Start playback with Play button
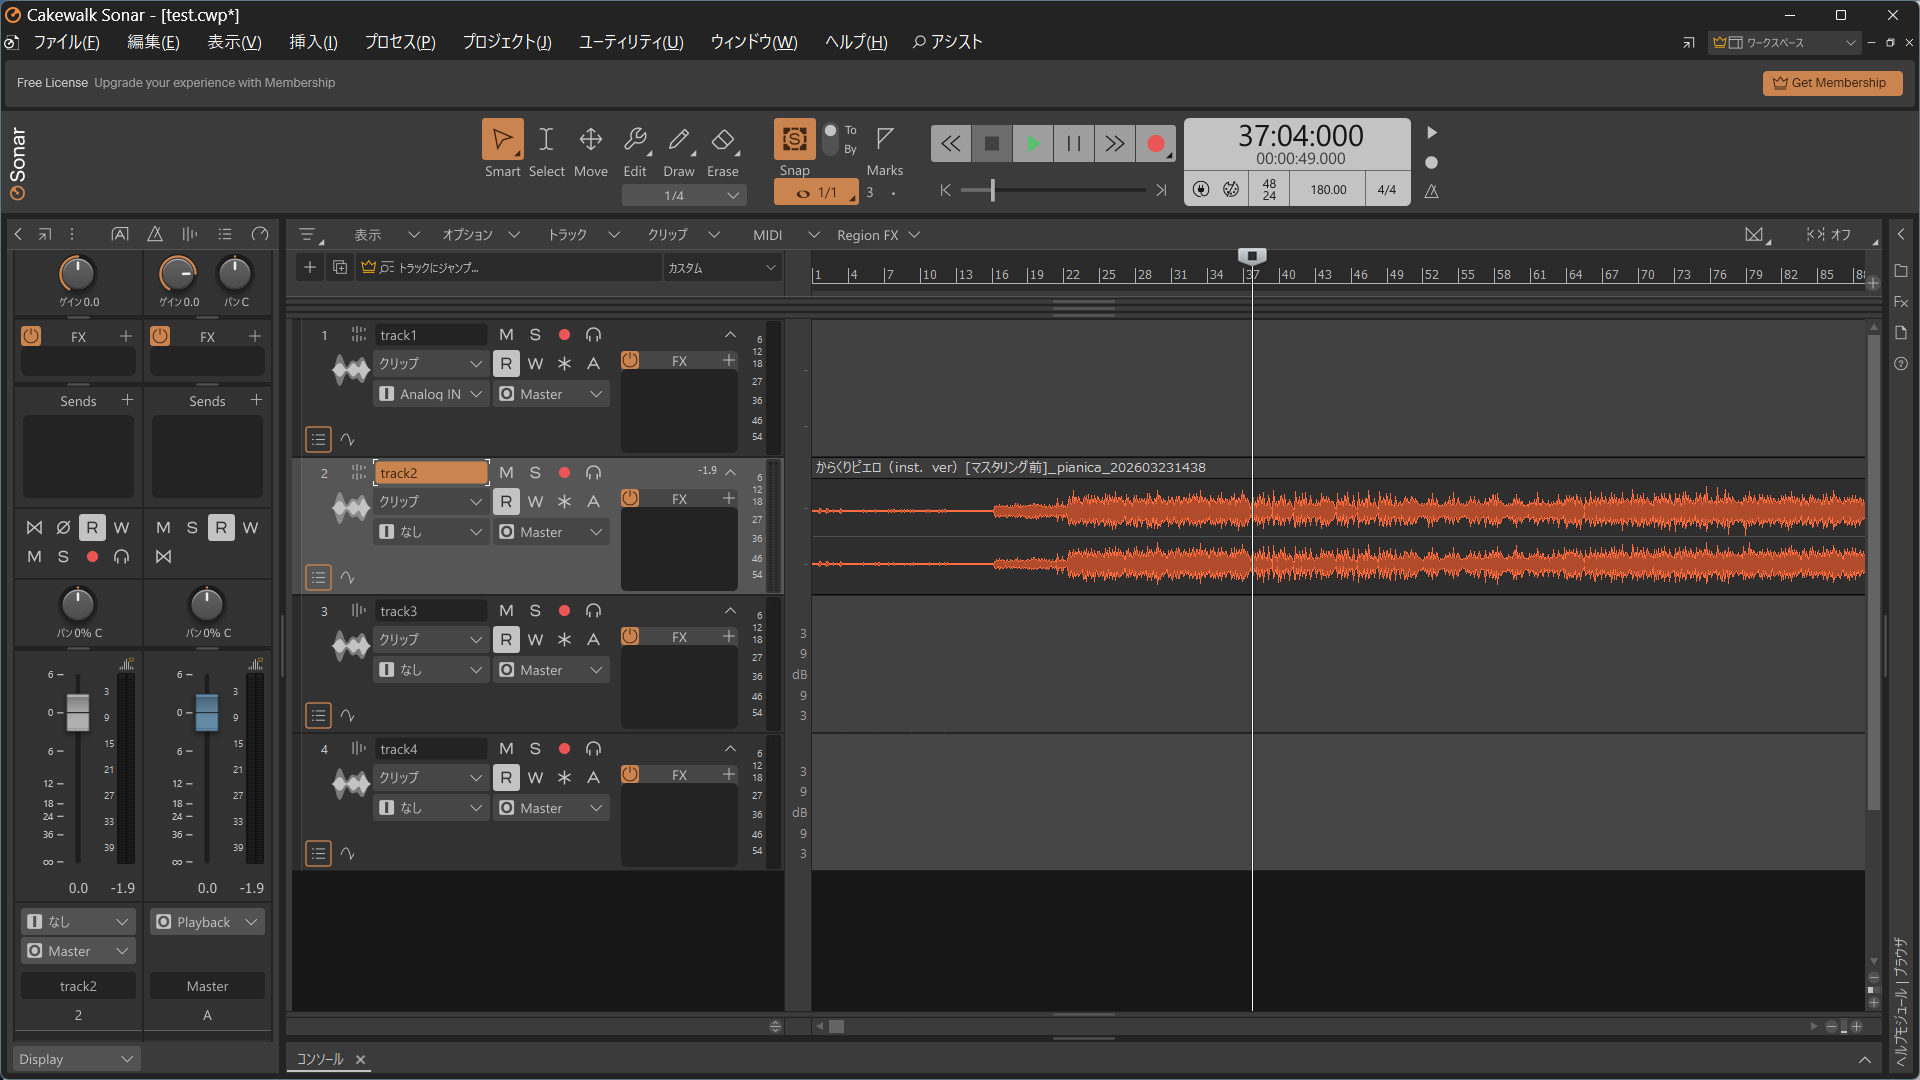The height and width of the screenshot is (1080, 1920). click(x=1033, y=144)
